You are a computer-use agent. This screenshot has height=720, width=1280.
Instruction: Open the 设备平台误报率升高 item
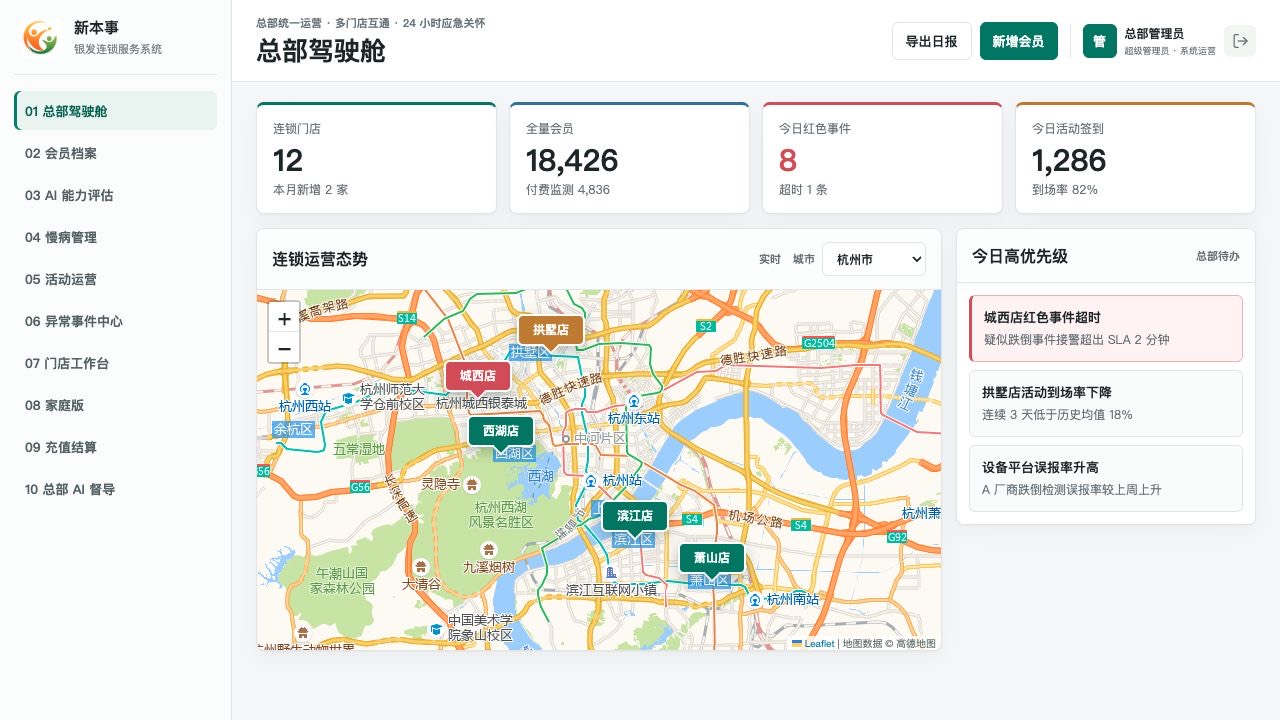[x=1106, y=478]
